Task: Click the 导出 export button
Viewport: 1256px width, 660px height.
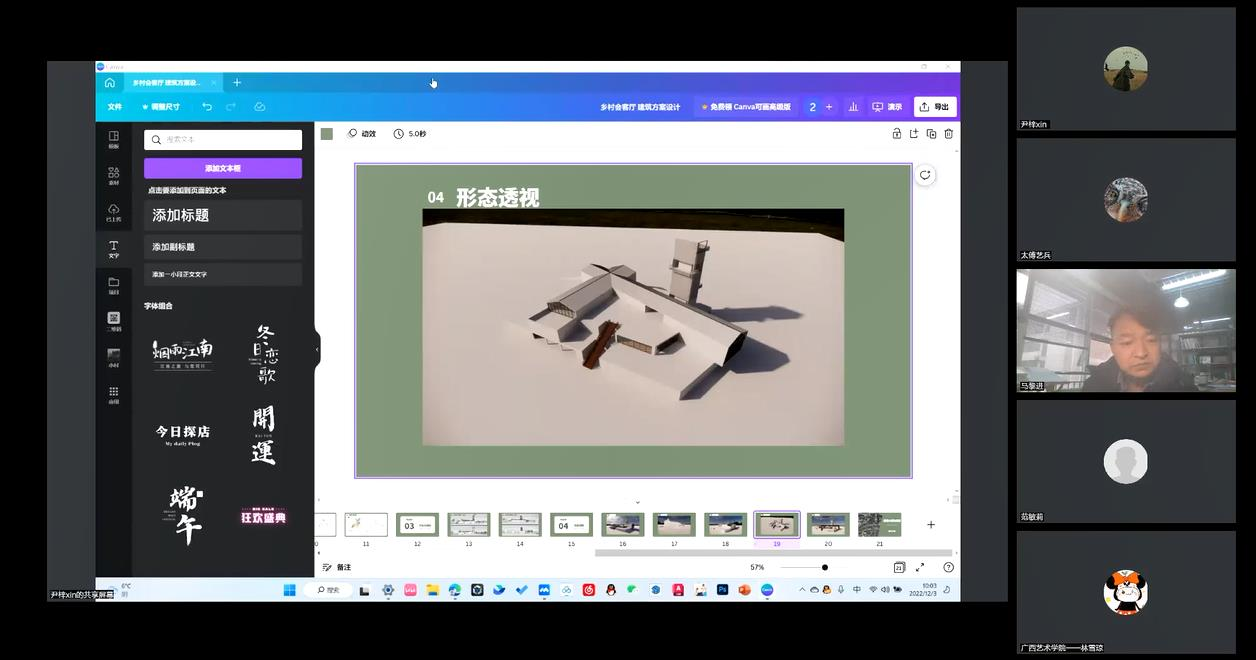Action: (935, 107)
